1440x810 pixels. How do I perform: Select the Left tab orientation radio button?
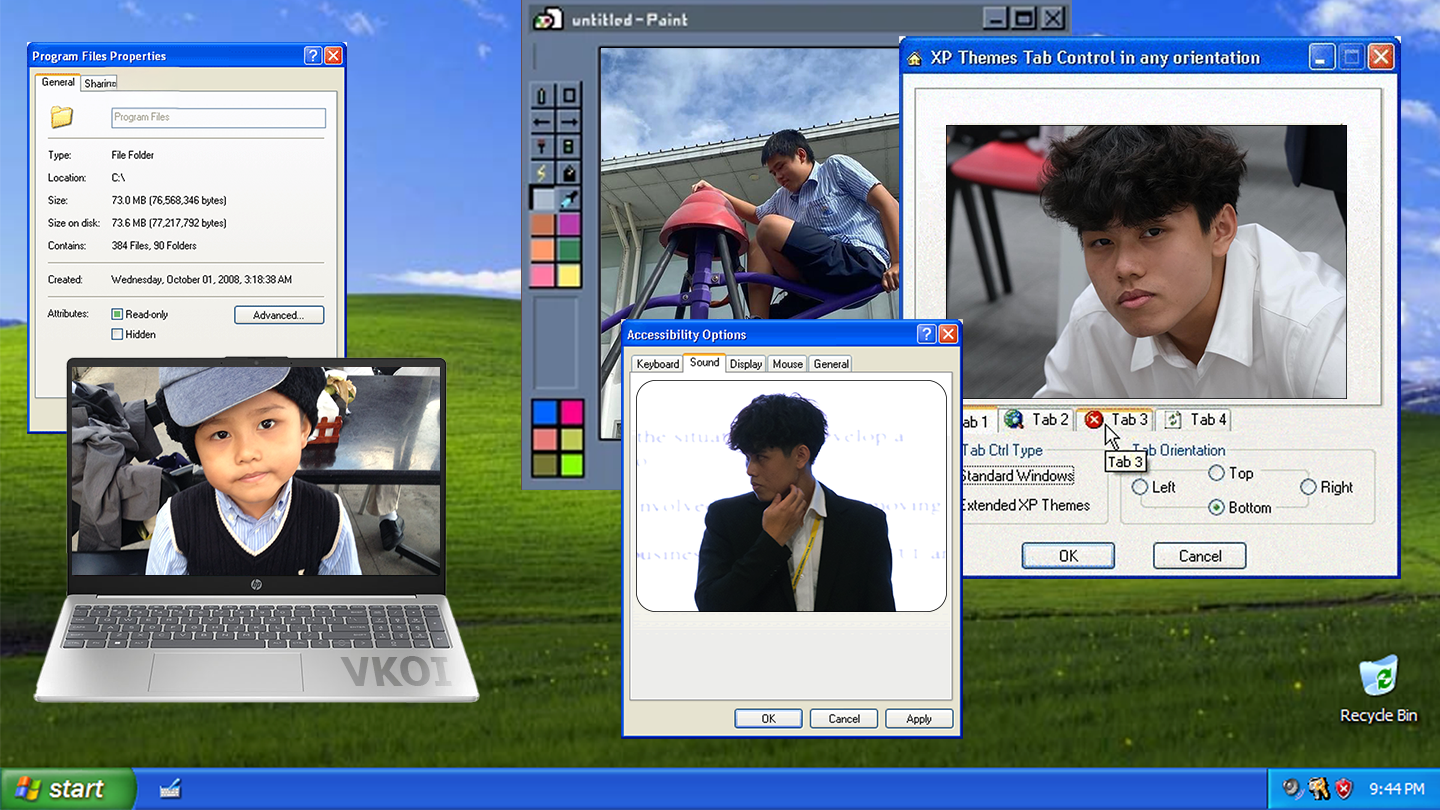pos(1140,487)
